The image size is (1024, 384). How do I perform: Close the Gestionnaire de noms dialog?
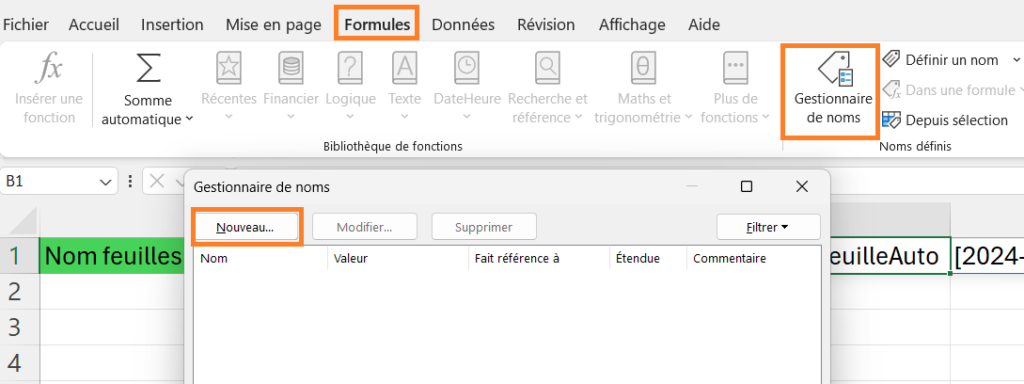click(x=802, y=187)
